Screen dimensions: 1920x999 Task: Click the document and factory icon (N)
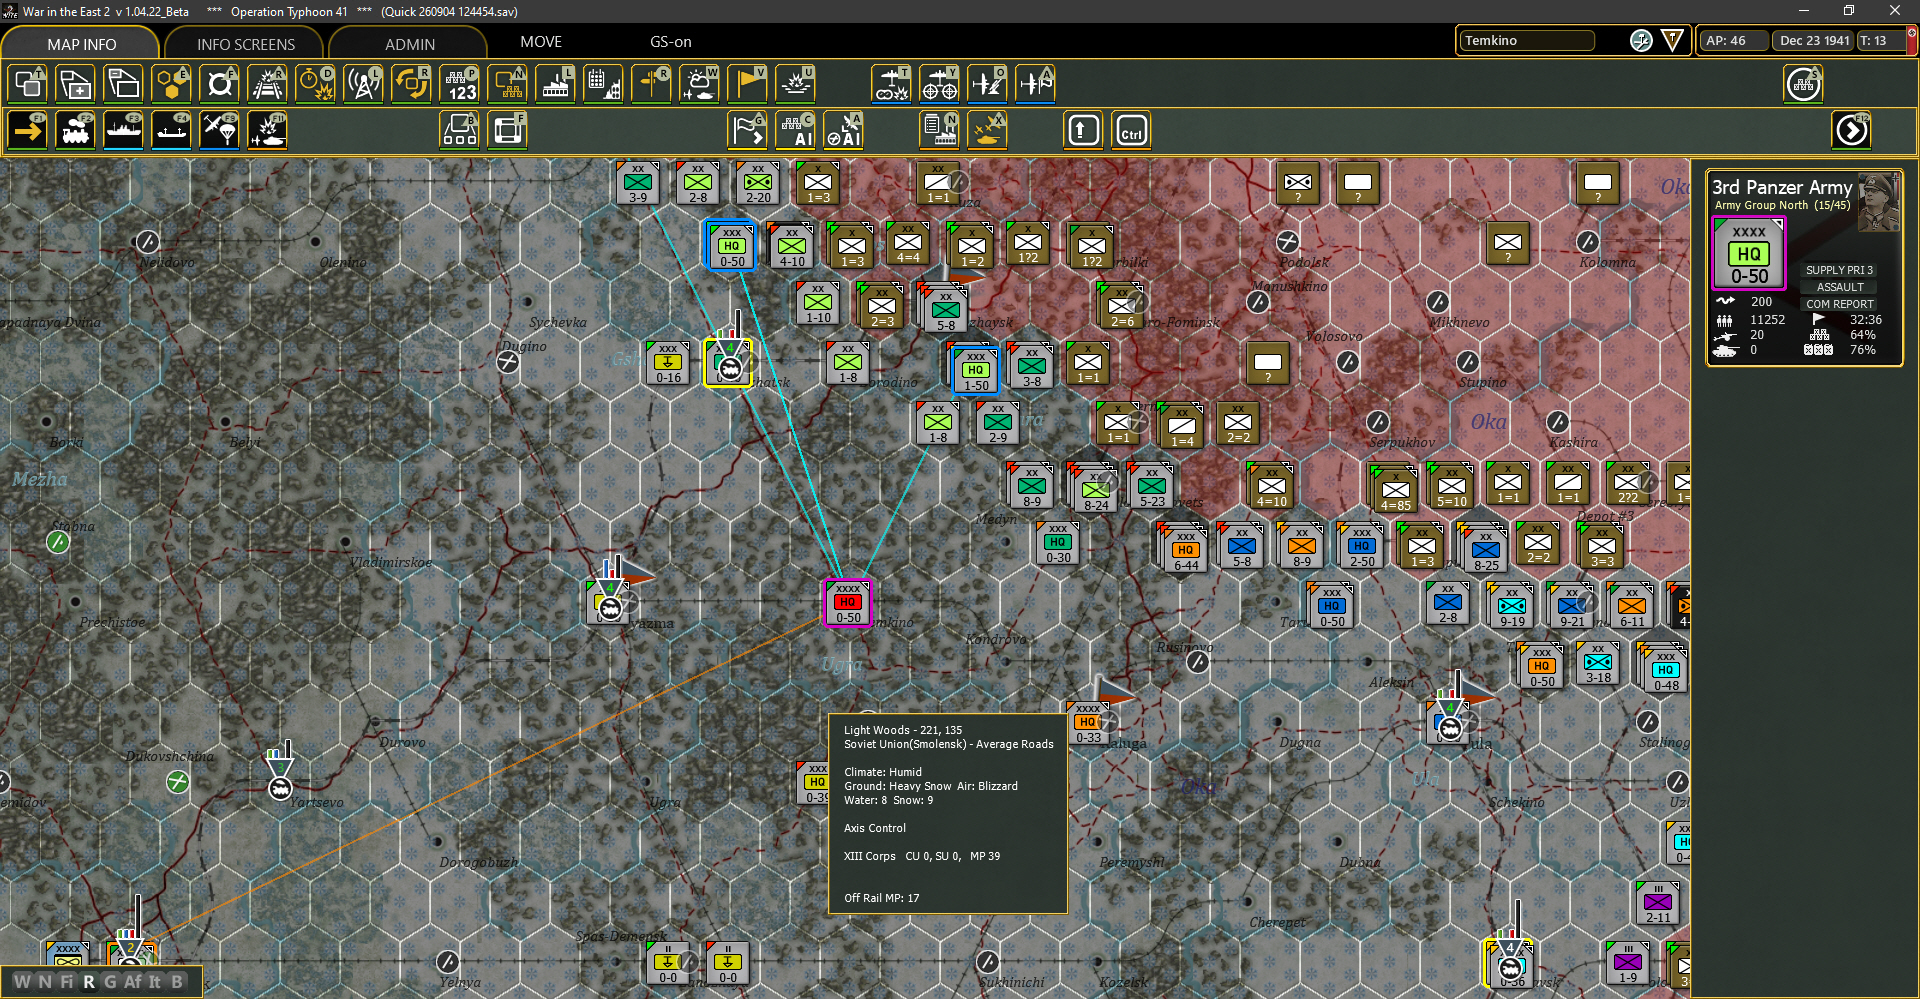click(x=940, y=130)
